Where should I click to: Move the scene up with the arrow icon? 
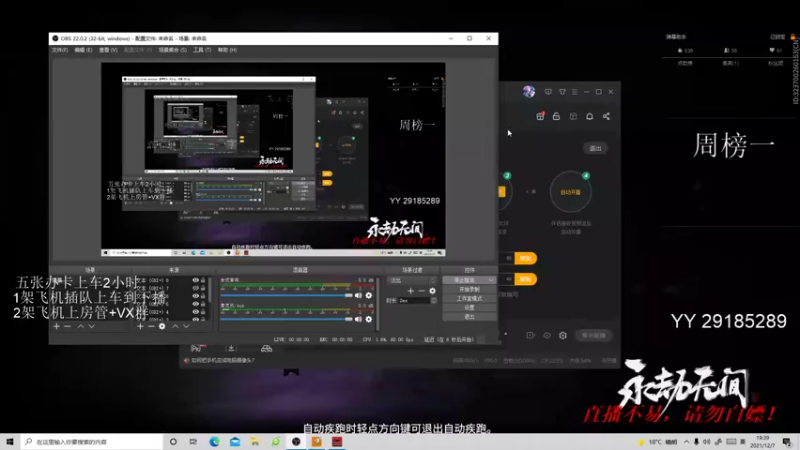[81, 326]
